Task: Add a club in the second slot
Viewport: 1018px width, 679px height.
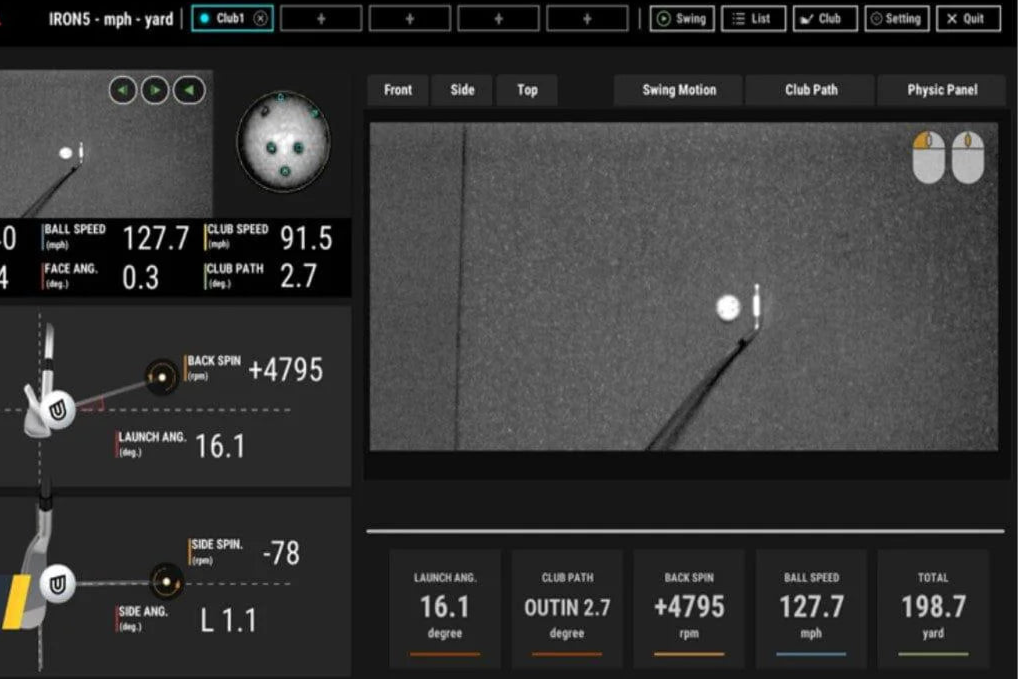Action: [x=320, y=18]
